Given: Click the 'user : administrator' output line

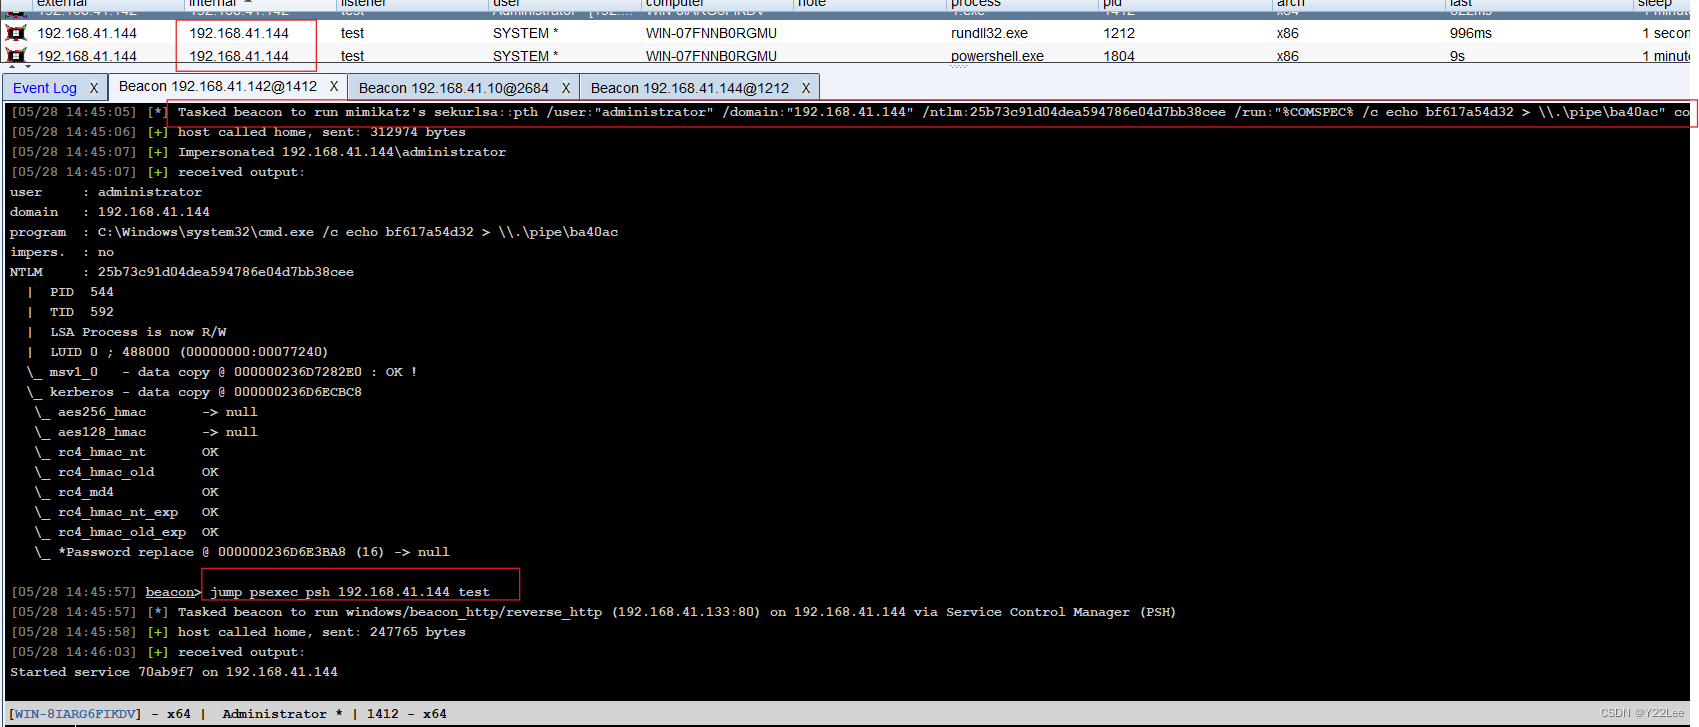Looking at the screenshot, I should click(x=106, y=192).
